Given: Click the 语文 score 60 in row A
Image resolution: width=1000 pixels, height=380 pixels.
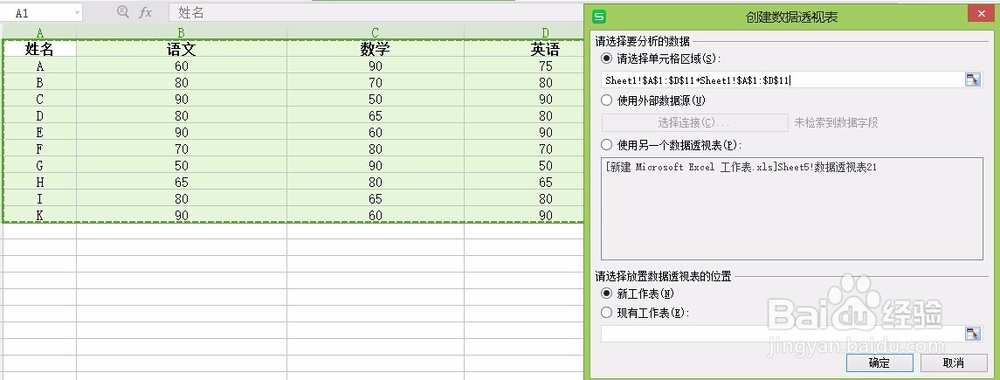Looking at the screenshot, I should click(182, 66).
